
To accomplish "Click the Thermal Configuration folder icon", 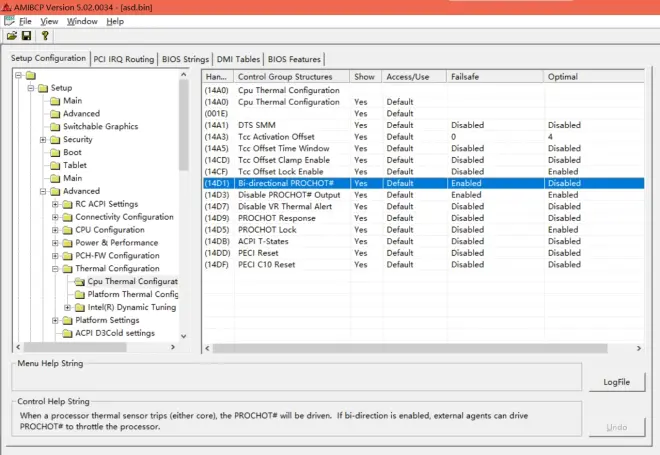I will [x=67, y=269].
